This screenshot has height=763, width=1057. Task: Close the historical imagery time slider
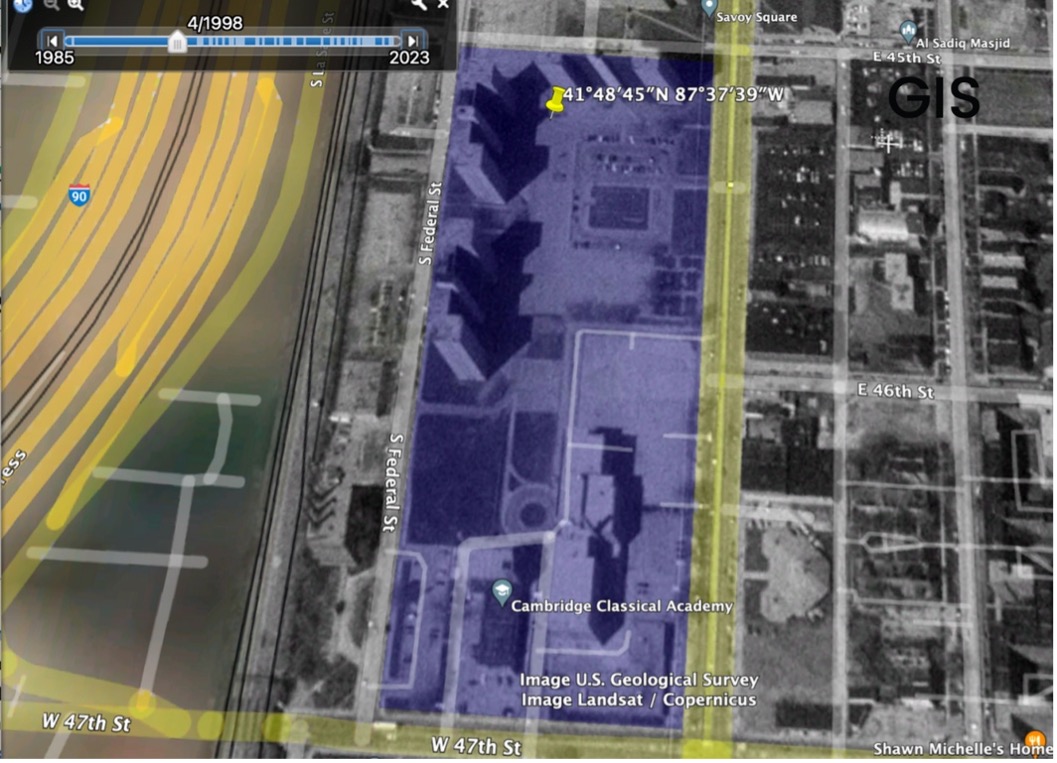pos(443,5)
